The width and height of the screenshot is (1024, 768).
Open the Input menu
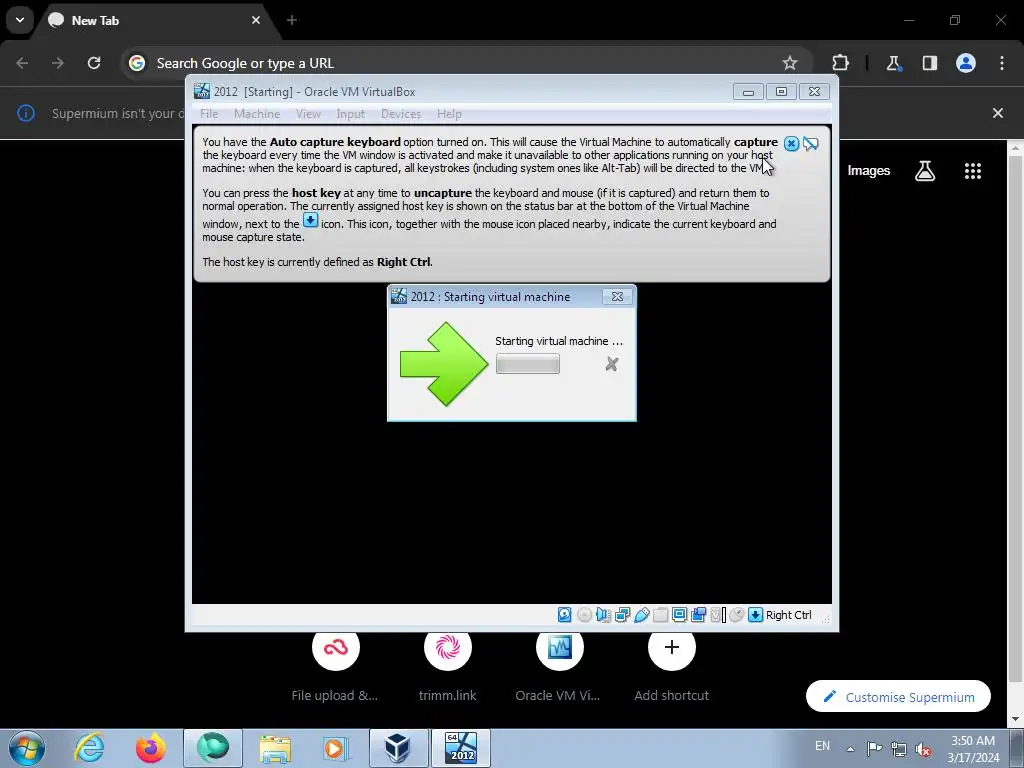pos(351,114)
